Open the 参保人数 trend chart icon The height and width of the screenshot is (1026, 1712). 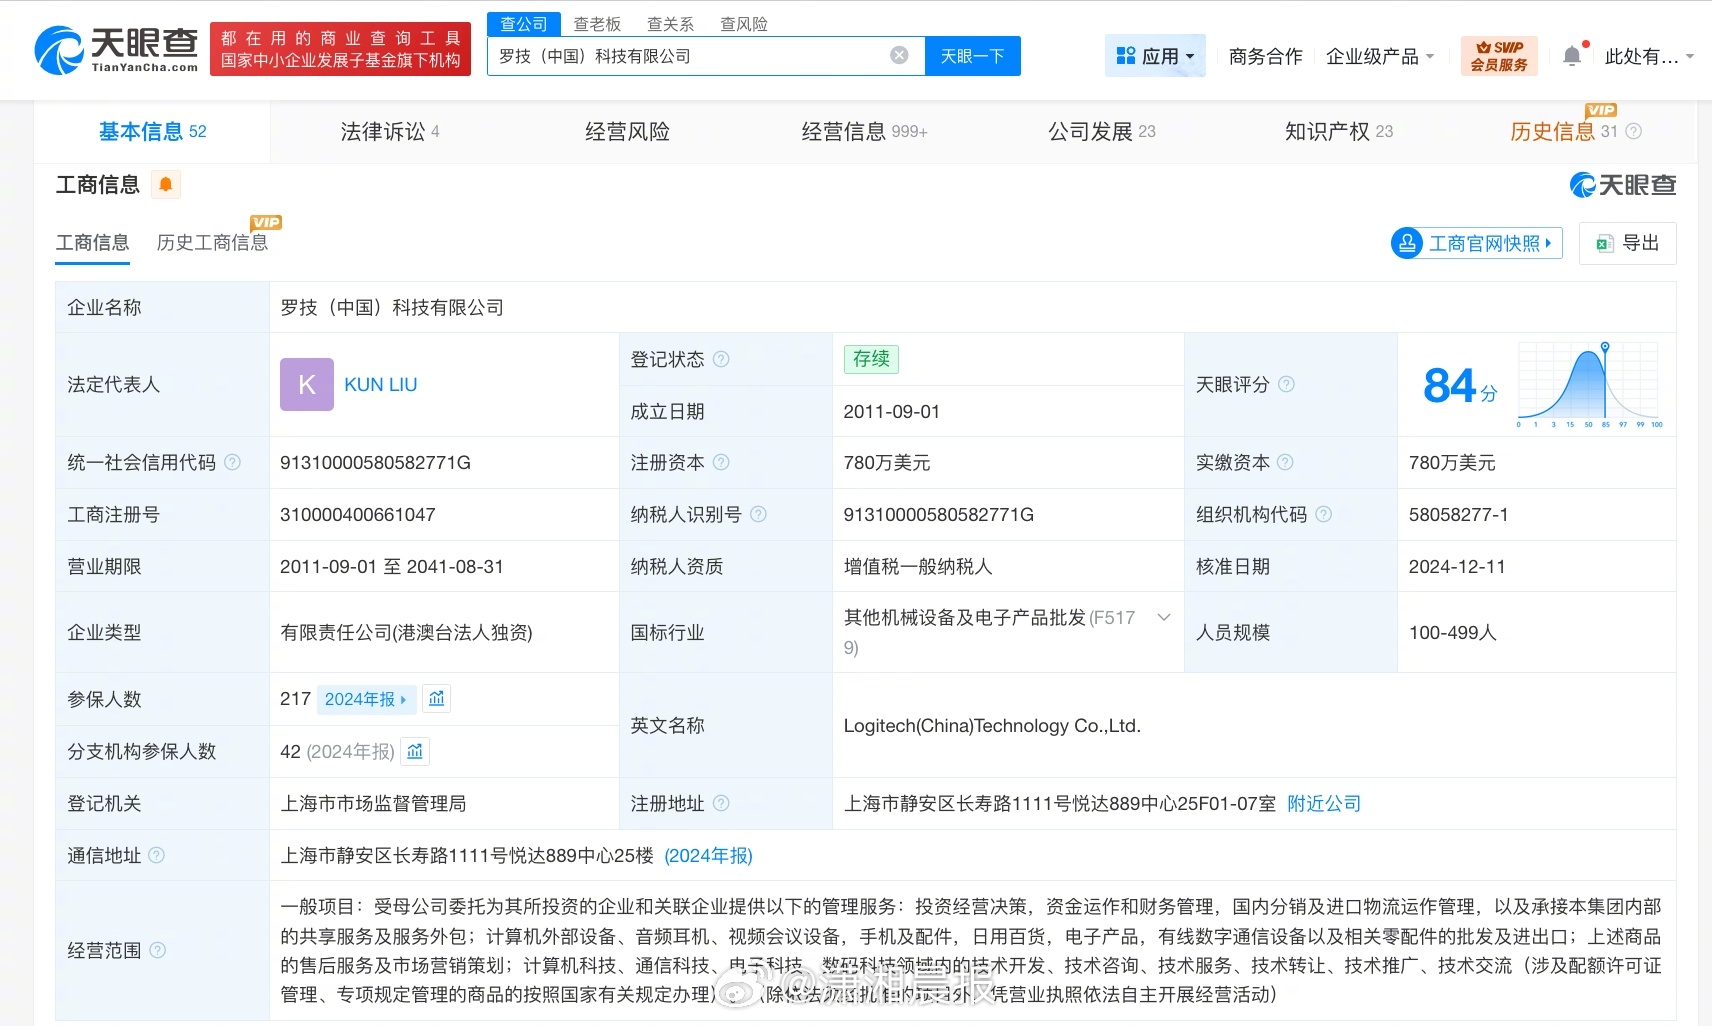(435, 698)
